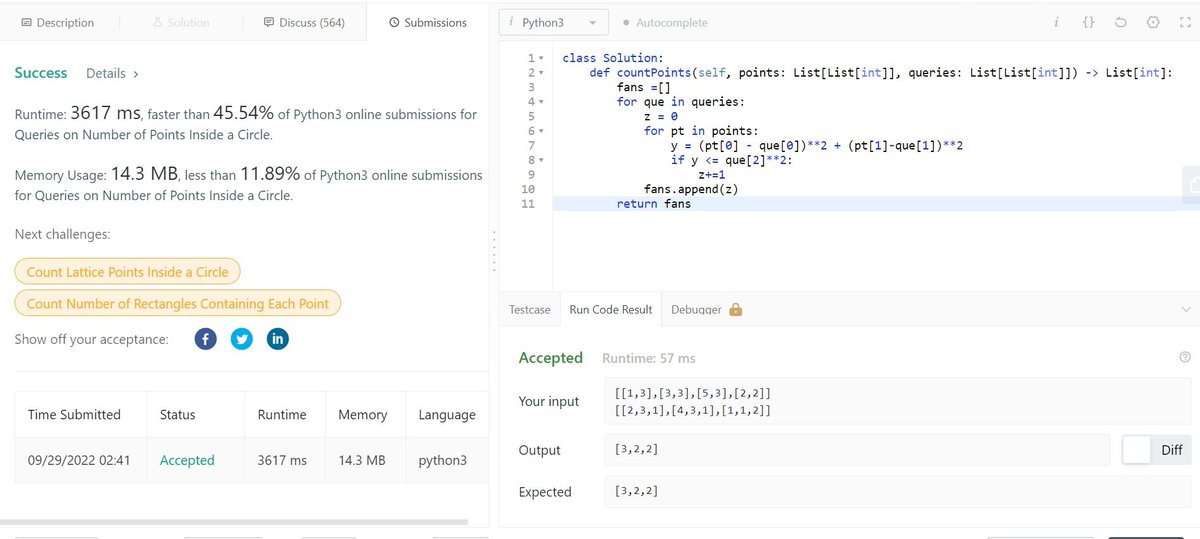
Task: Click the Runtime: 57 ms text
Action: (x=649, y=358)
